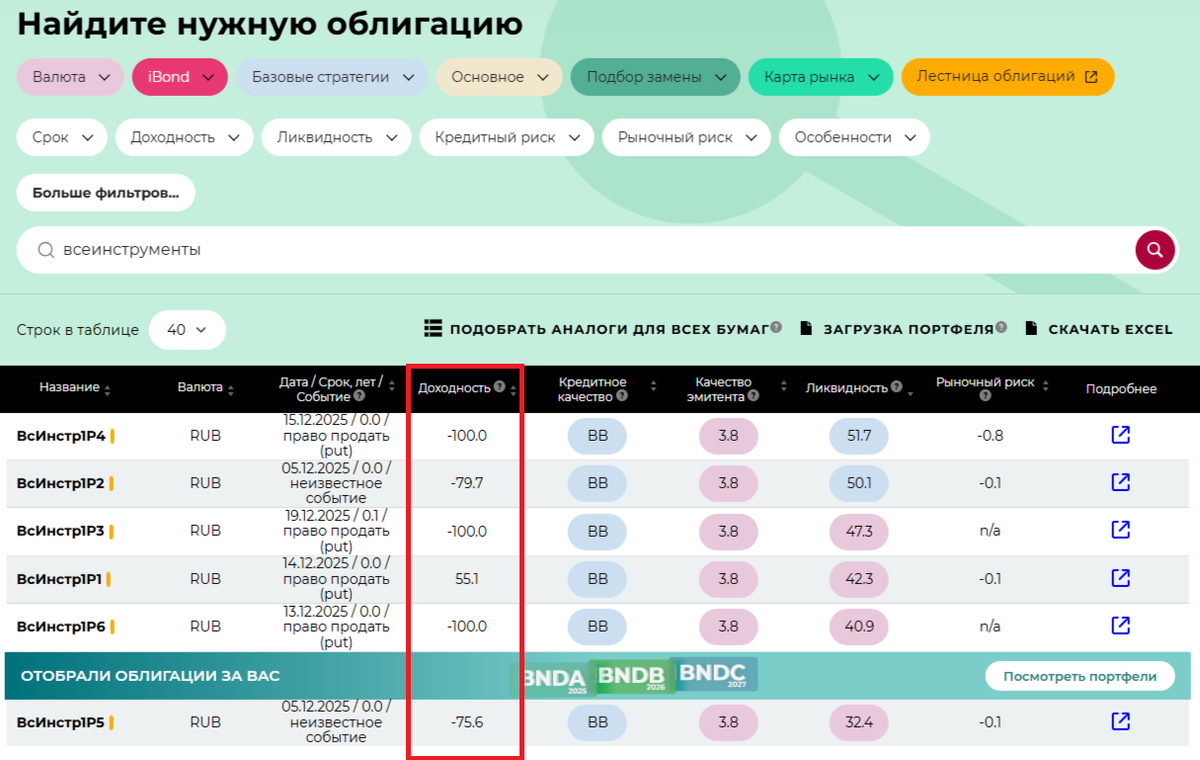Screen dimensions: 1200x760
Task: Click yield value 55.1
Action: point(467,579)
